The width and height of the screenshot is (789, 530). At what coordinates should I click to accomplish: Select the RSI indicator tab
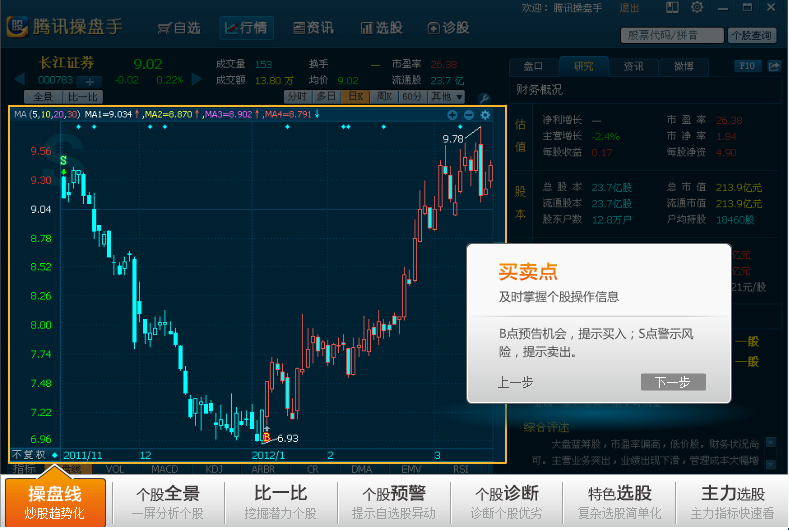click(460, 469)
